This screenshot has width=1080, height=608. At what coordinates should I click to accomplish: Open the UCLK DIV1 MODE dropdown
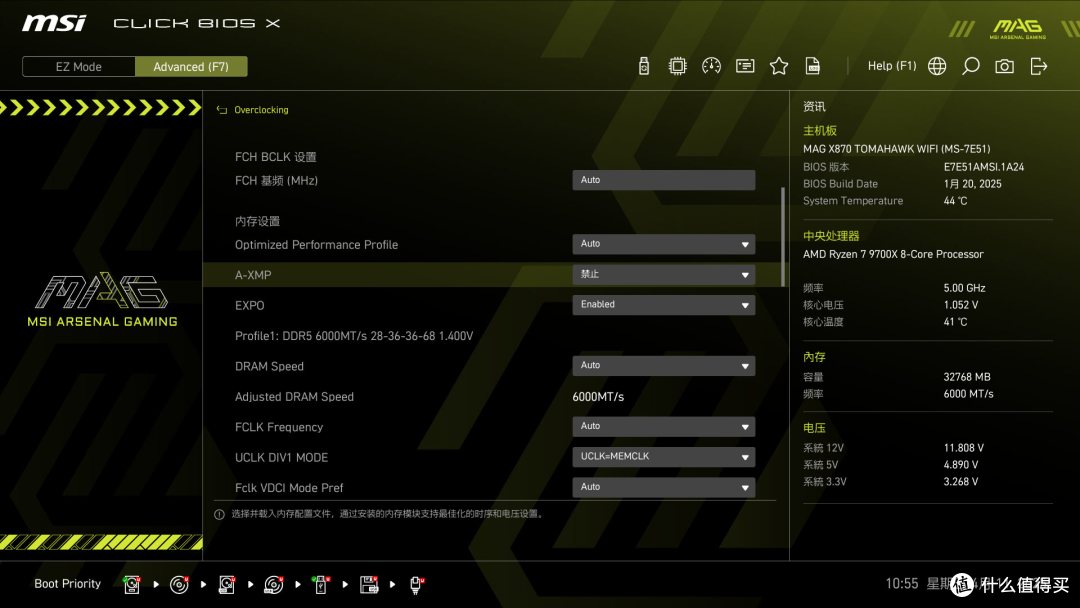point(663,457)
